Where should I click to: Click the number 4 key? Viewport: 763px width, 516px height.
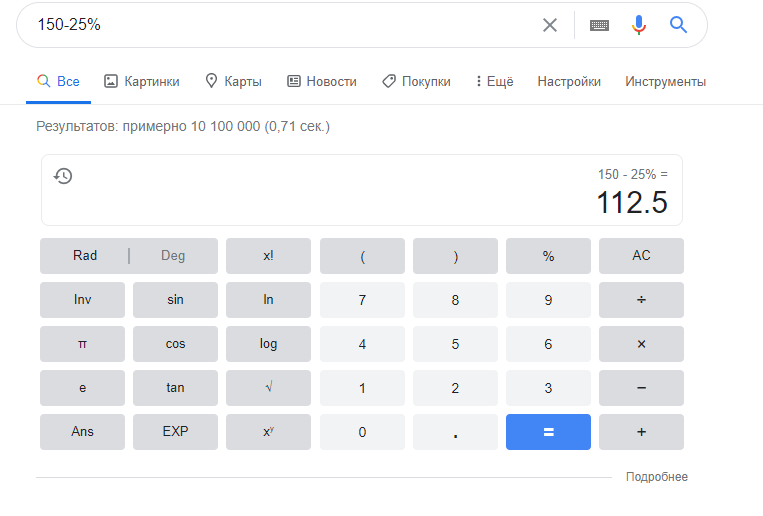362,344
